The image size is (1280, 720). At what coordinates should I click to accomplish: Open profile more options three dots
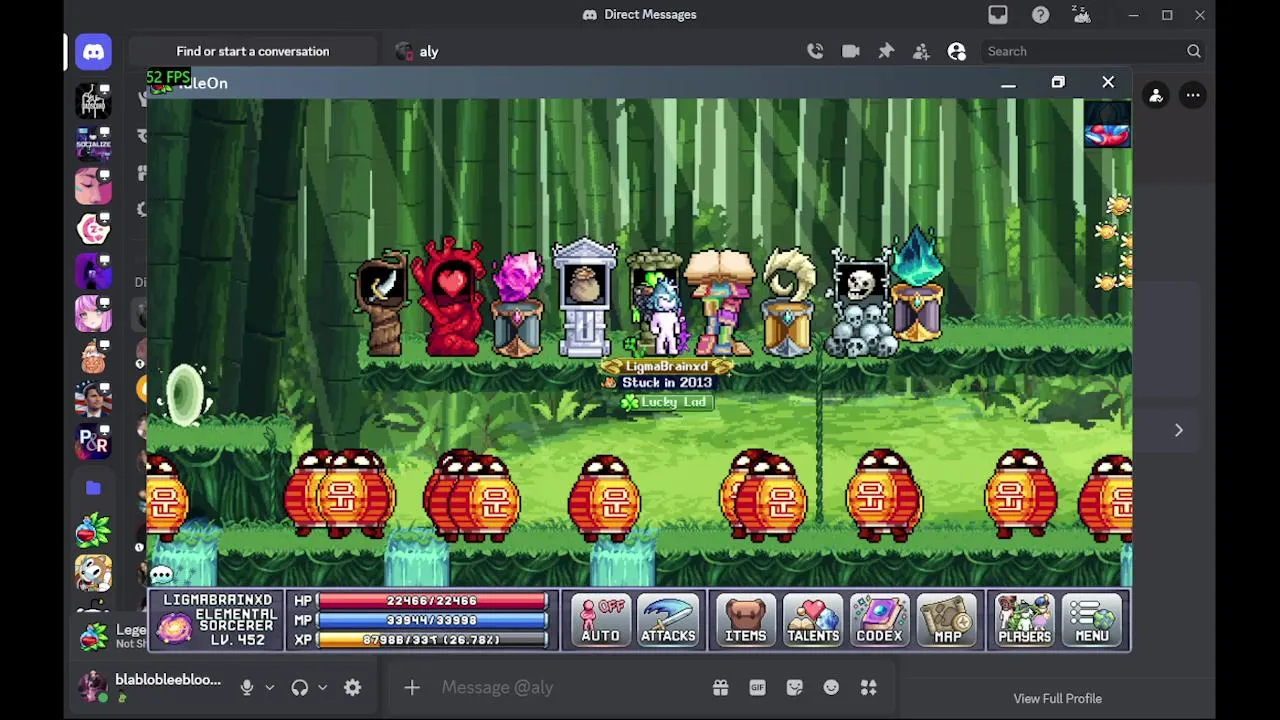point(1193,95)
